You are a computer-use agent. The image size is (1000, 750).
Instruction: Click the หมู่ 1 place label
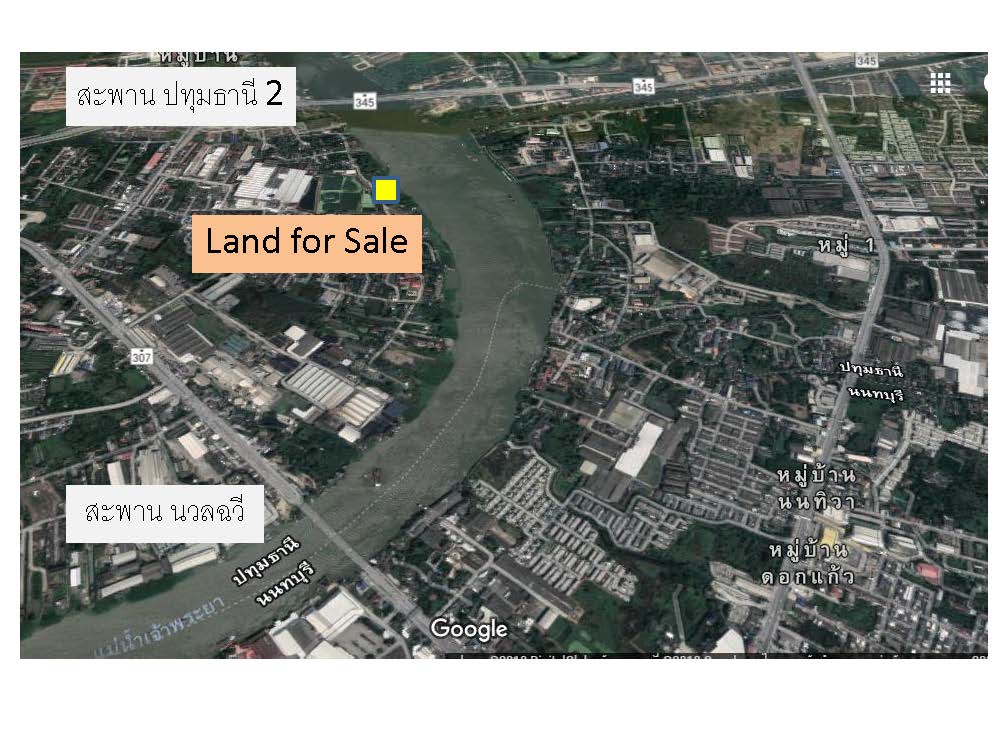[x=847, y=245]
